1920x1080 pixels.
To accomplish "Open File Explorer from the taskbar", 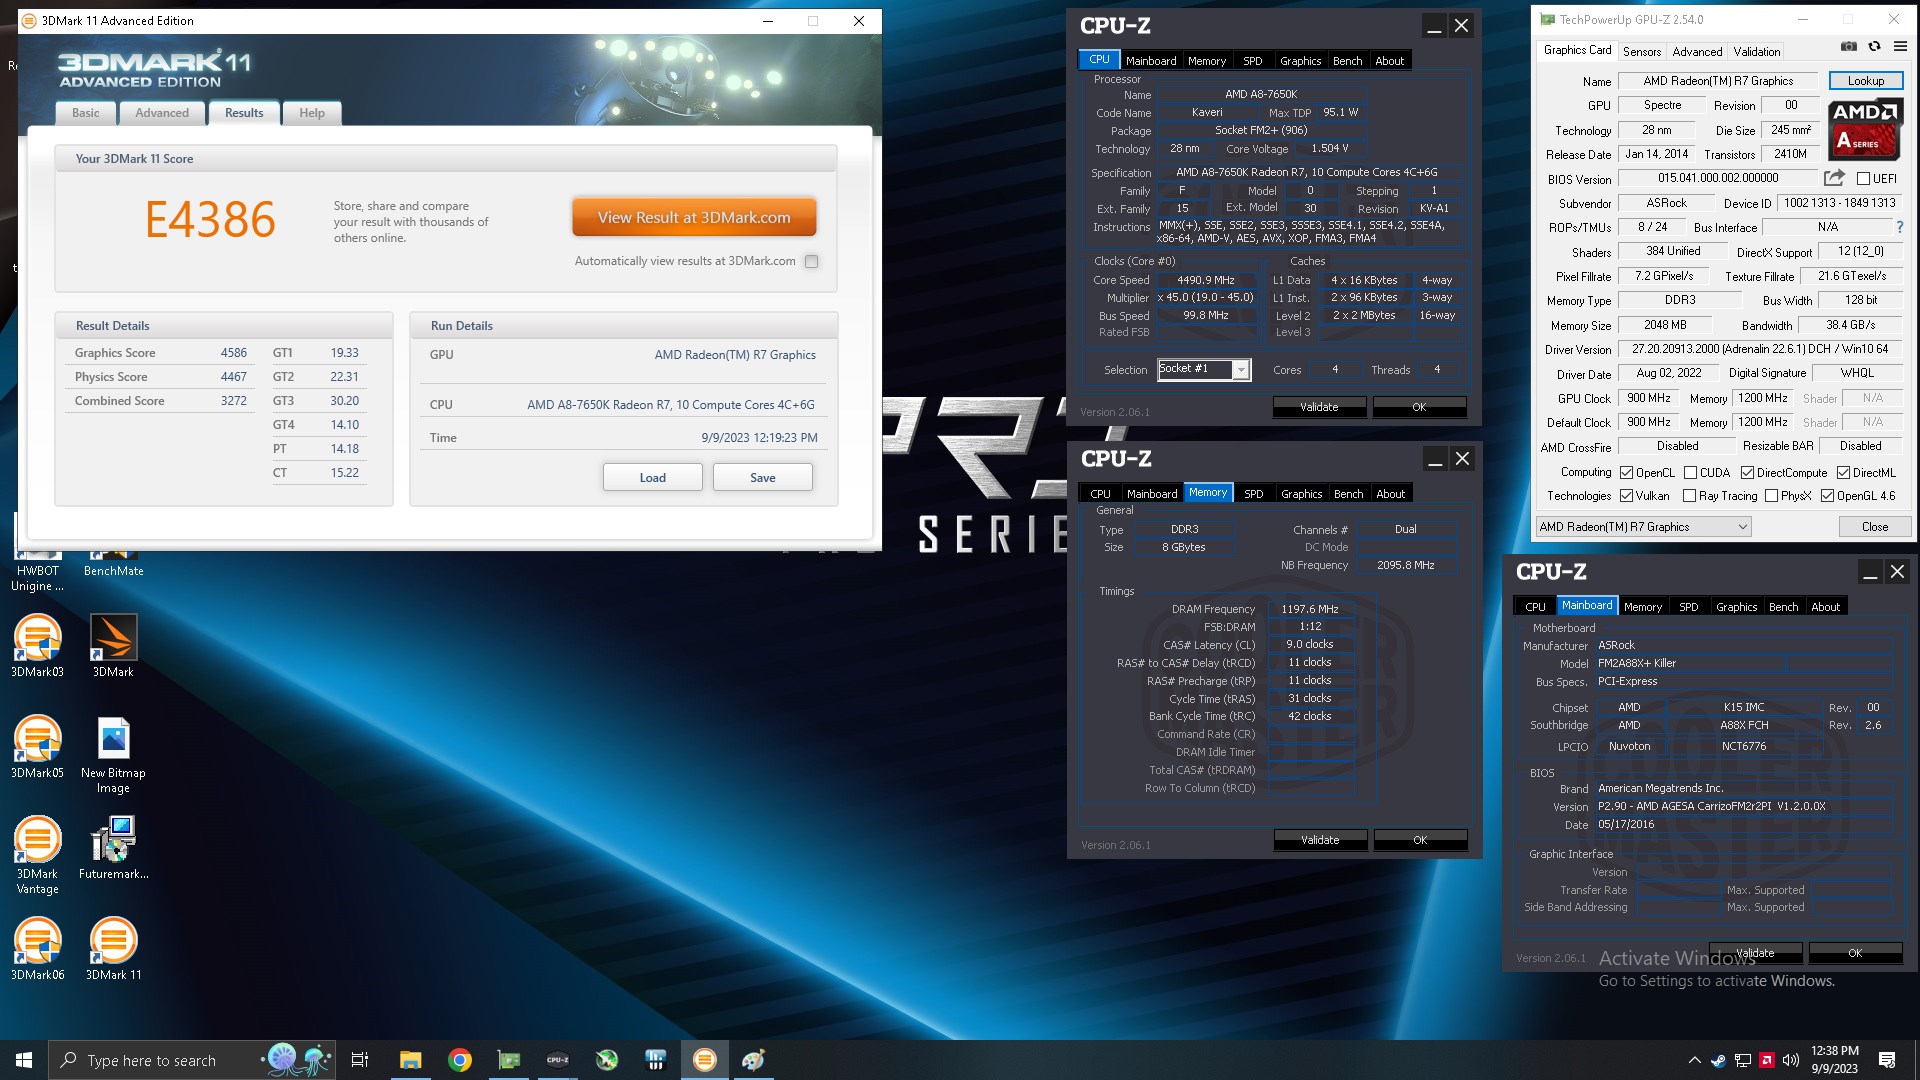I will tap(410, 1060).
